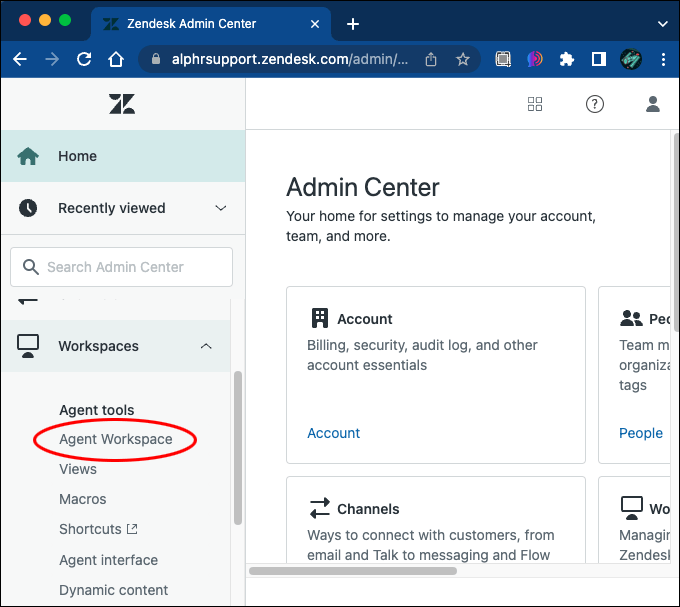Click the share icon in address bar
Image resolution: width=680 pixels, height=607 pixels.
(431, 59)
